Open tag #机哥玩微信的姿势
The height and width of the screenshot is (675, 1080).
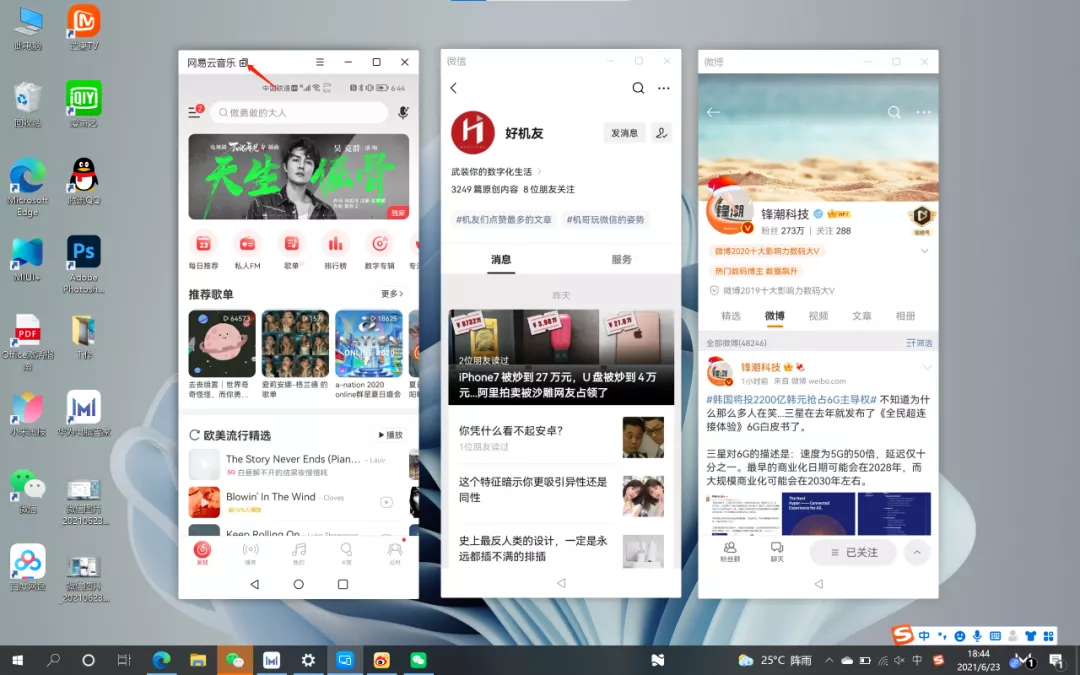pos(605,220)
